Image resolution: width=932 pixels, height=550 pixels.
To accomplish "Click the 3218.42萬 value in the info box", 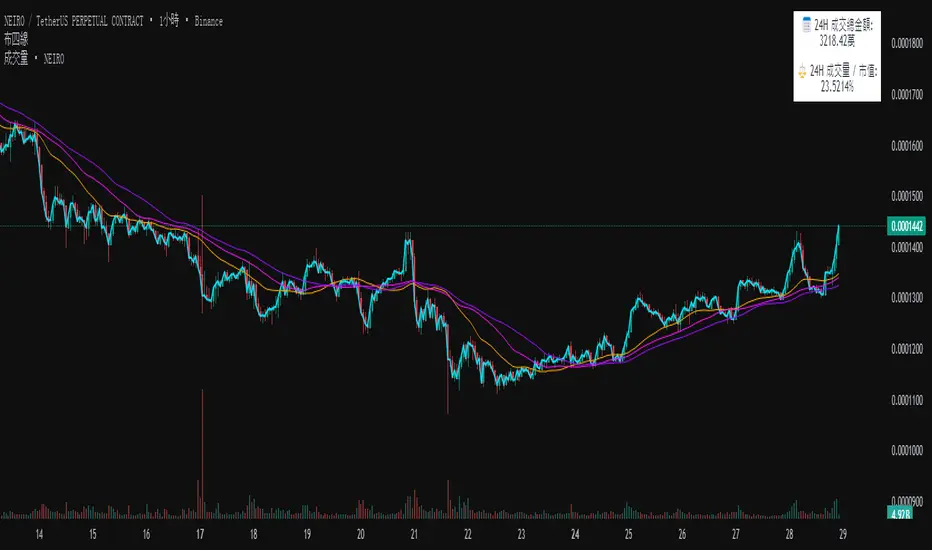I will tap(837, 40).
